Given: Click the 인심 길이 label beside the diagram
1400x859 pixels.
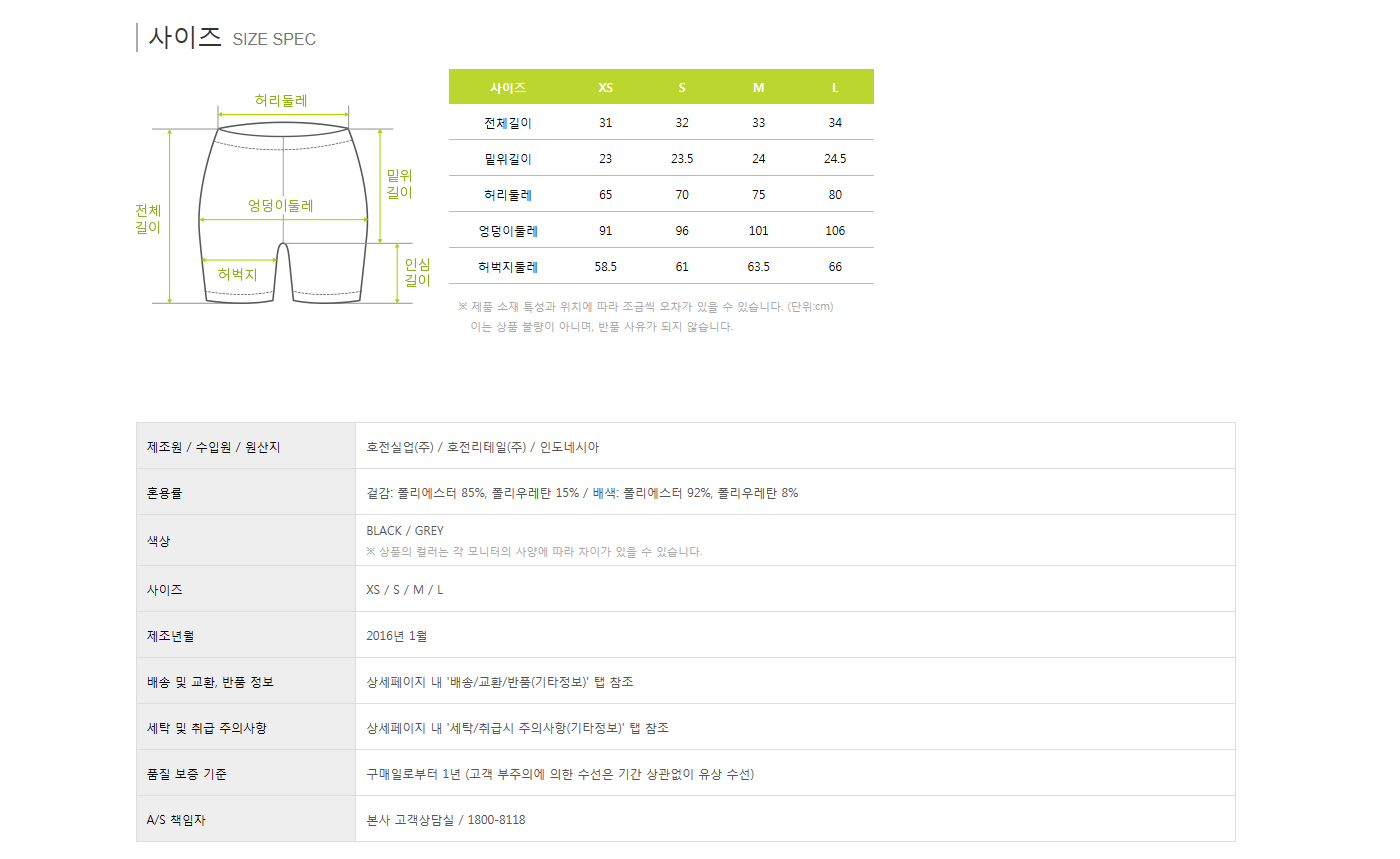Looking at the screenshot, I should click(417, 272).
